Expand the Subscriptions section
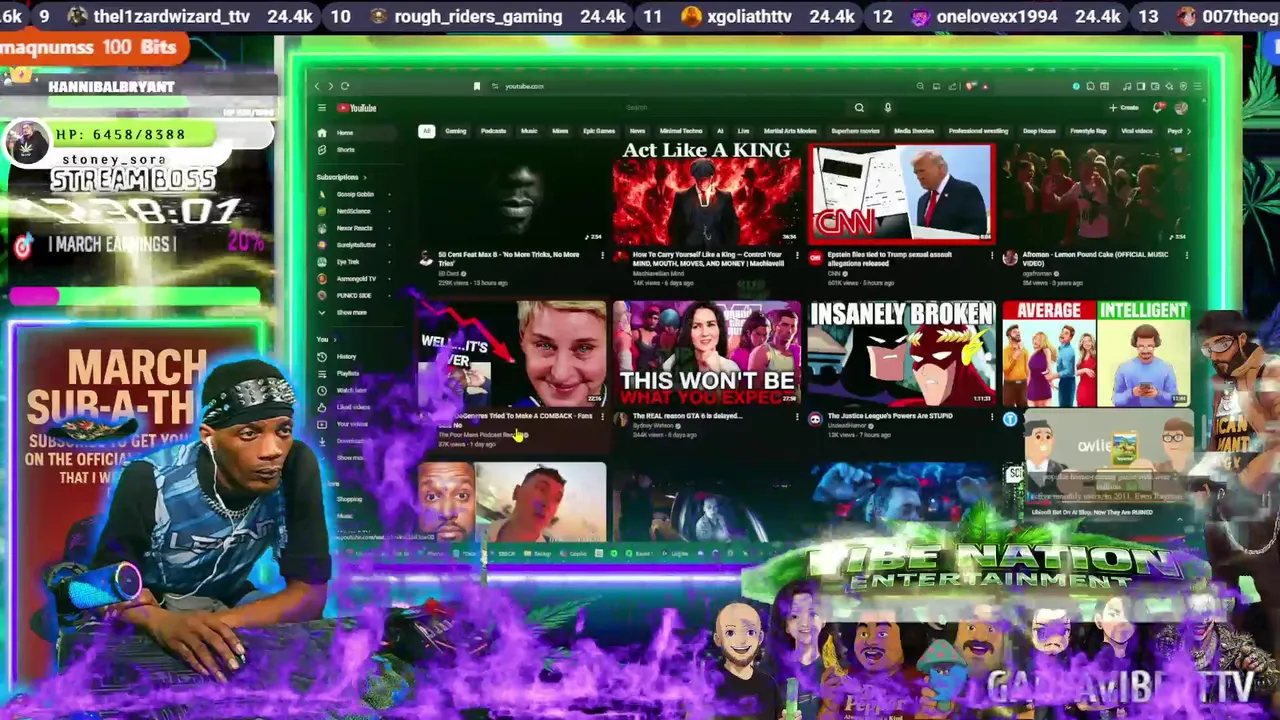 [x=342, y=177]
